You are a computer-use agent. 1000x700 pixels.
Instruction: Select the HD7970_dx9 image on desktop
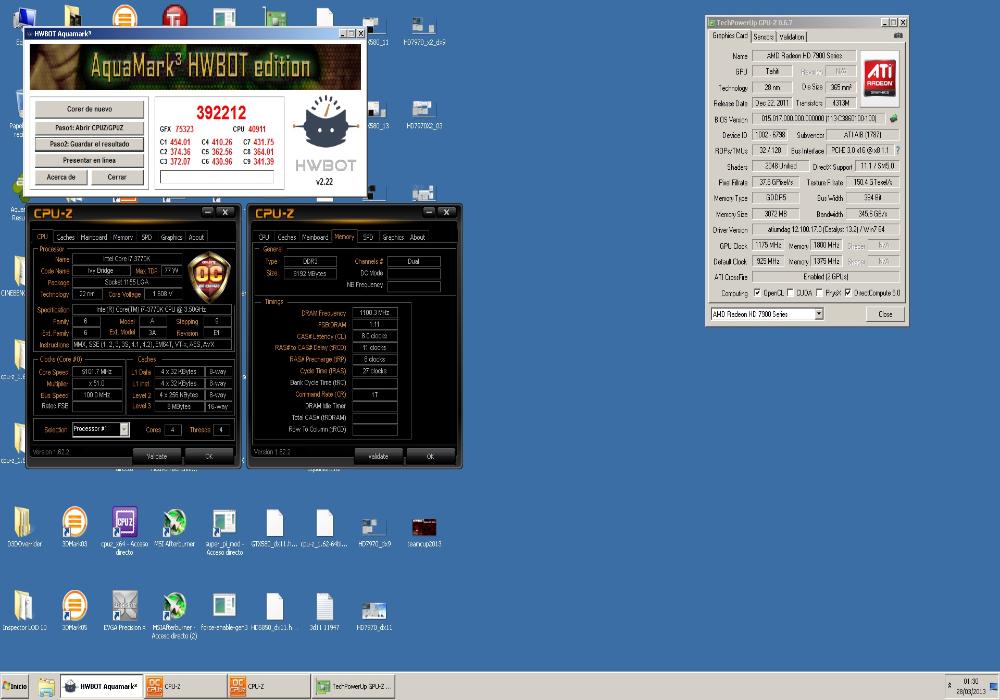pos(374,531)
